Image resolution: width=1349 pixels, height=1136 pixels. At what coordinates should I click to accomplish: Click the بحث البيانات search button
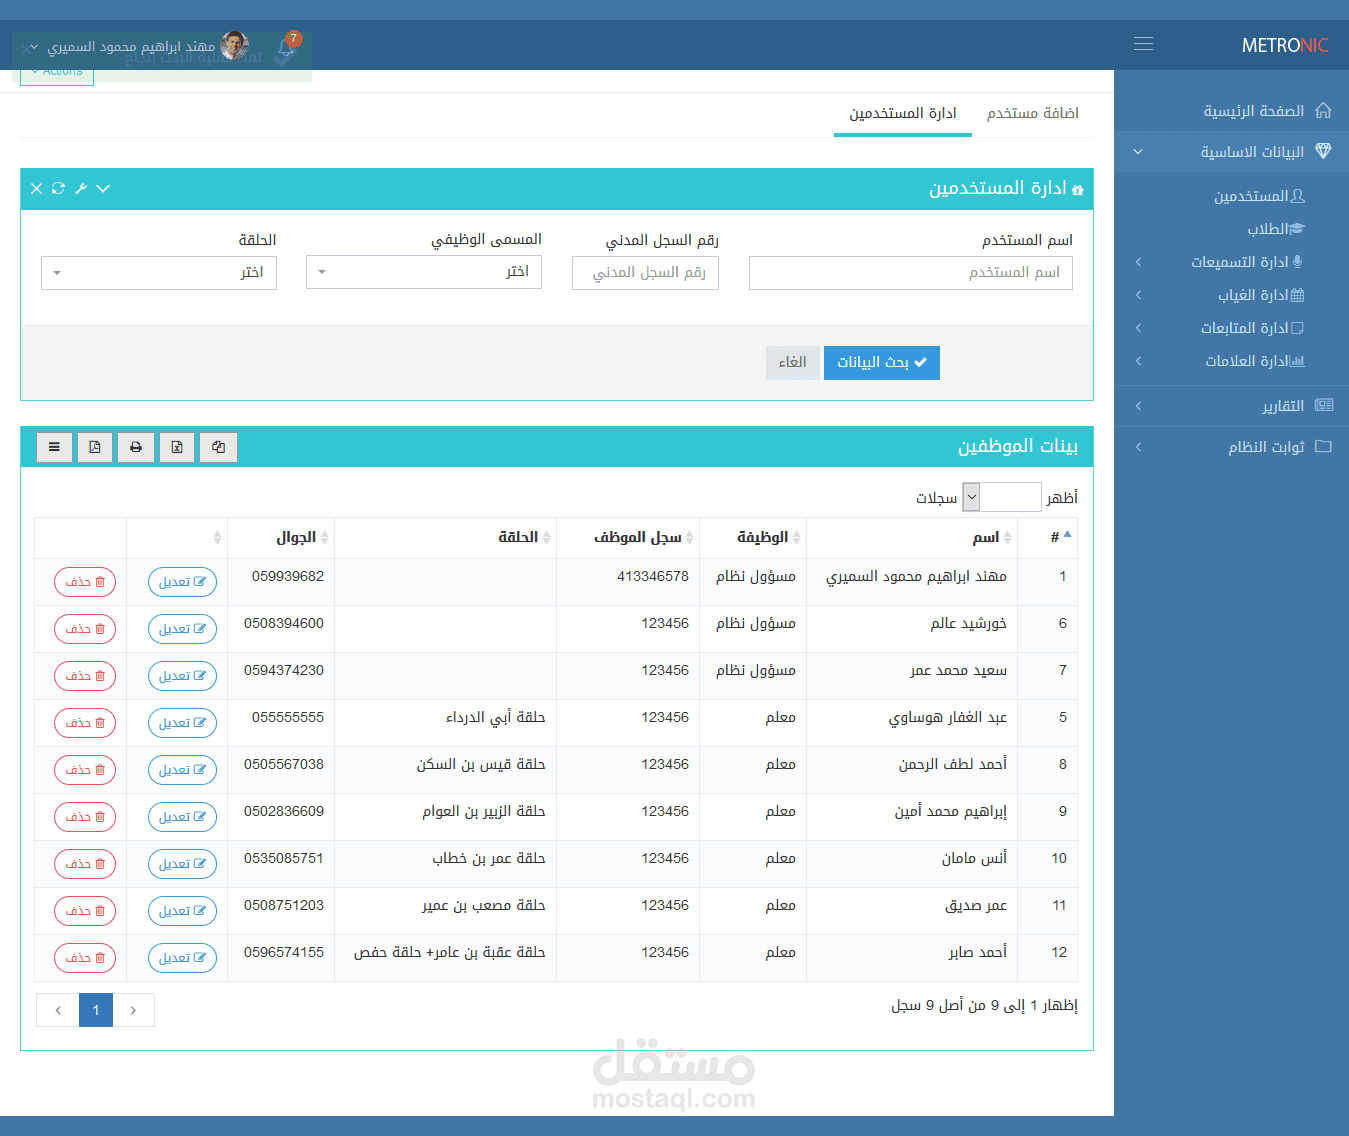tap(882, 362)
